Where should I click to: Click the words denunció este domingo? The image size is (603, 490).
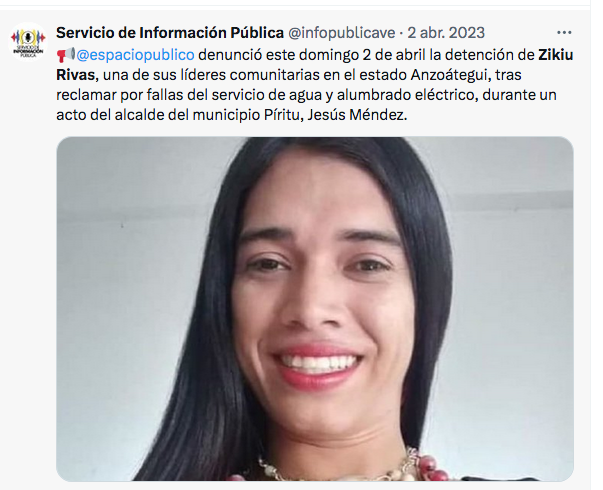[x=278, y=55]
